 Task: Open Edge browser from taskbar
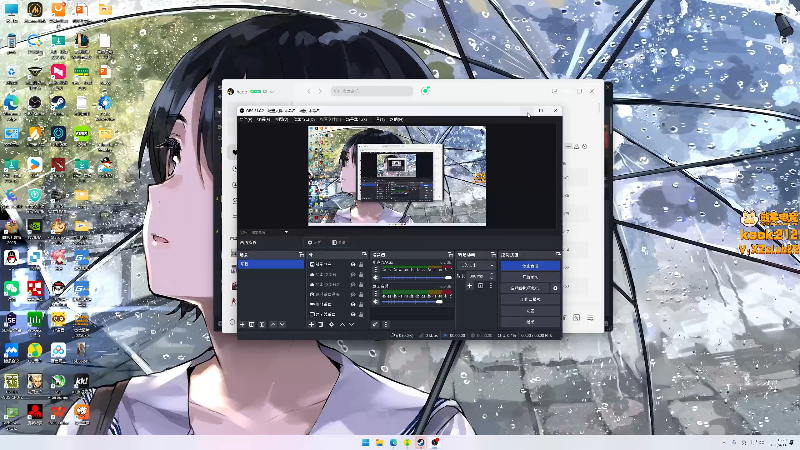pyautogui.click(x=393, y=442)
